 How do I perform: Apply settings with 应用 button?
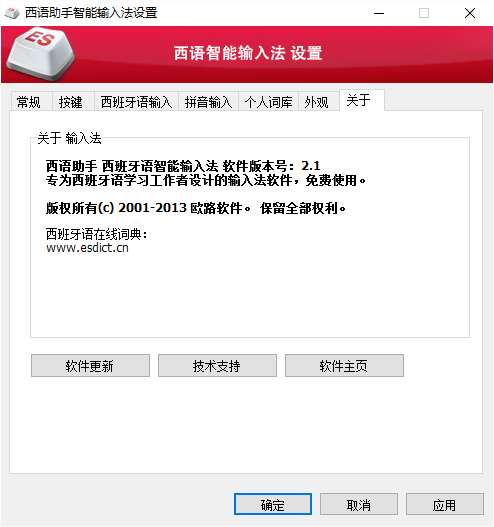click(445, 504)
